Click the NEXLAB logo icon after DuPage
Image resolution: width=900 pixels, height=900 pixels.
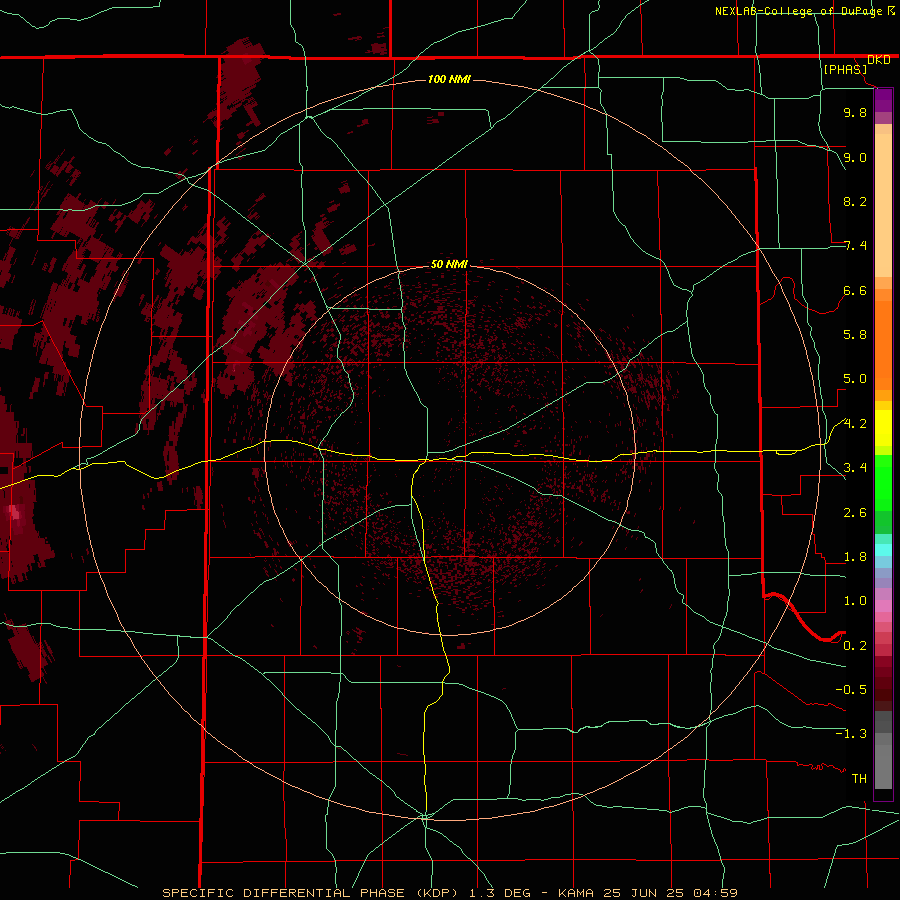point(891,10)
